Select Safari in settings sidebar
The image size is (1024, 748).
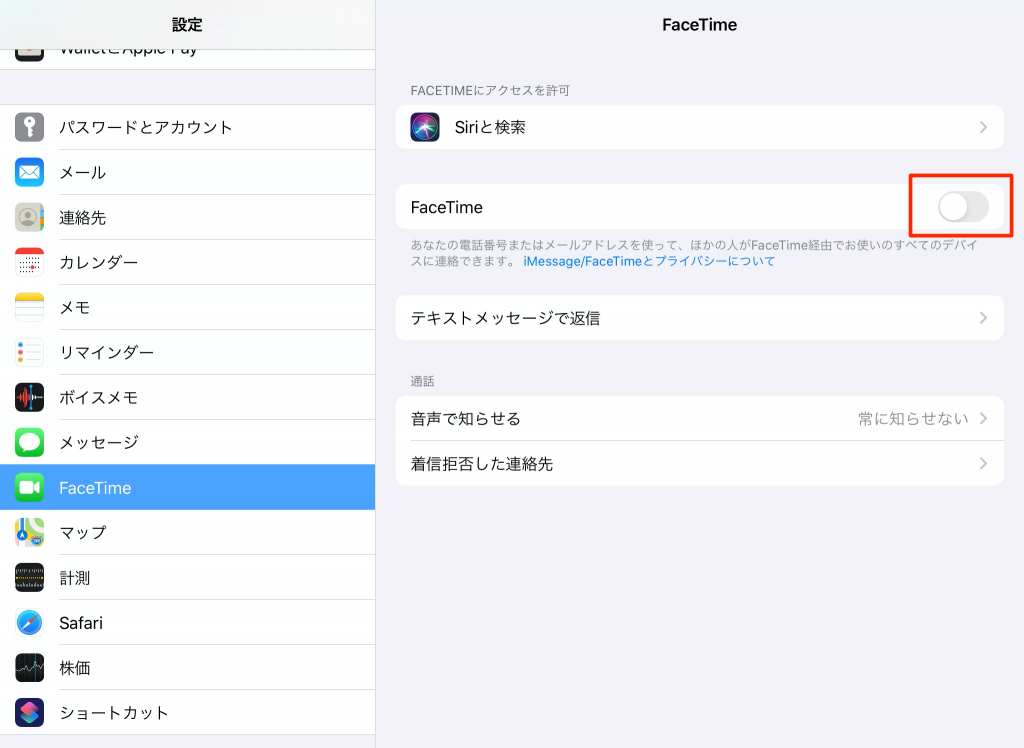tap(187, 623)
